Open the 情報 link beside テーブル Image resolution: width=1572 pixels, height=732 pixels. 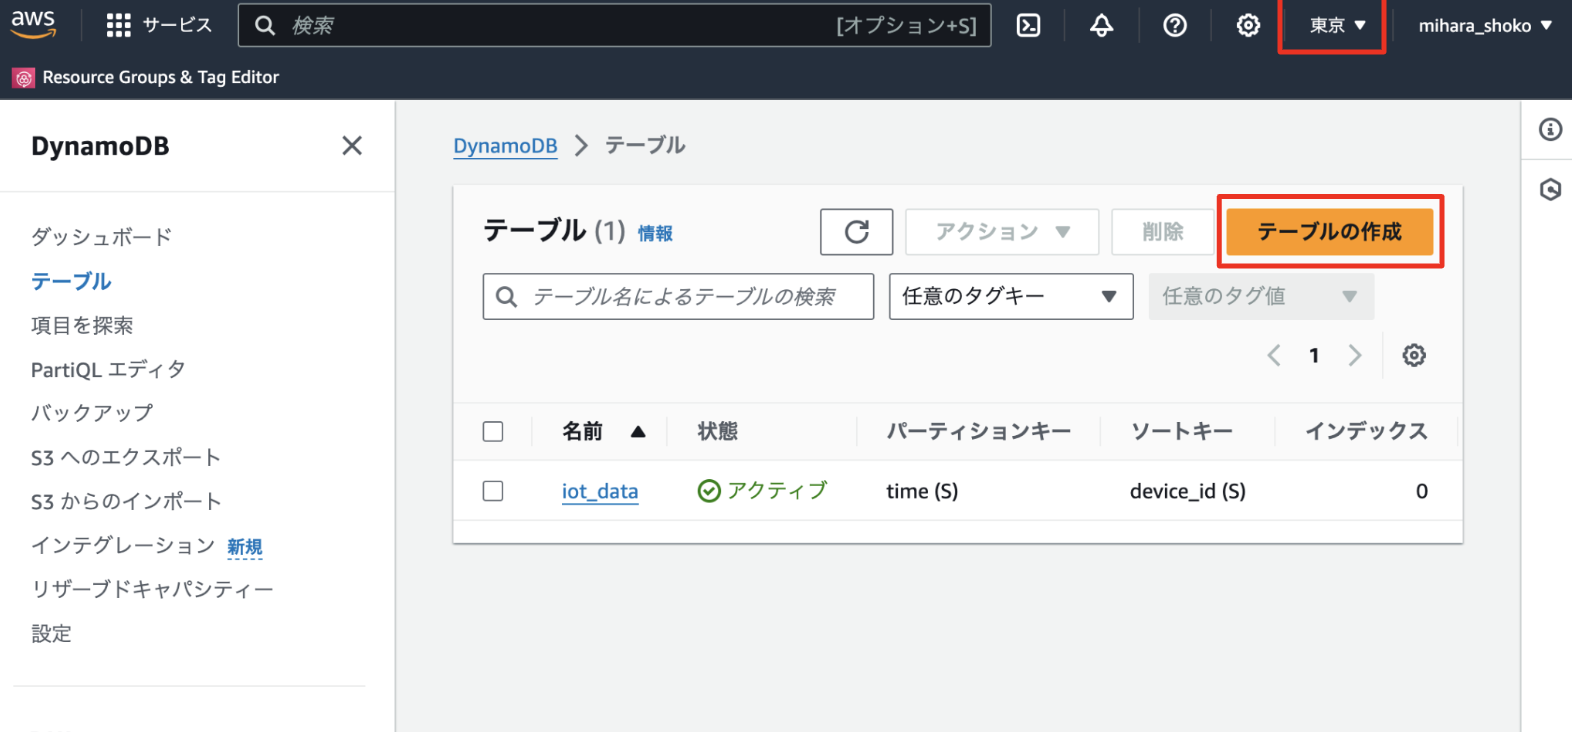click(x=655, y=233)
